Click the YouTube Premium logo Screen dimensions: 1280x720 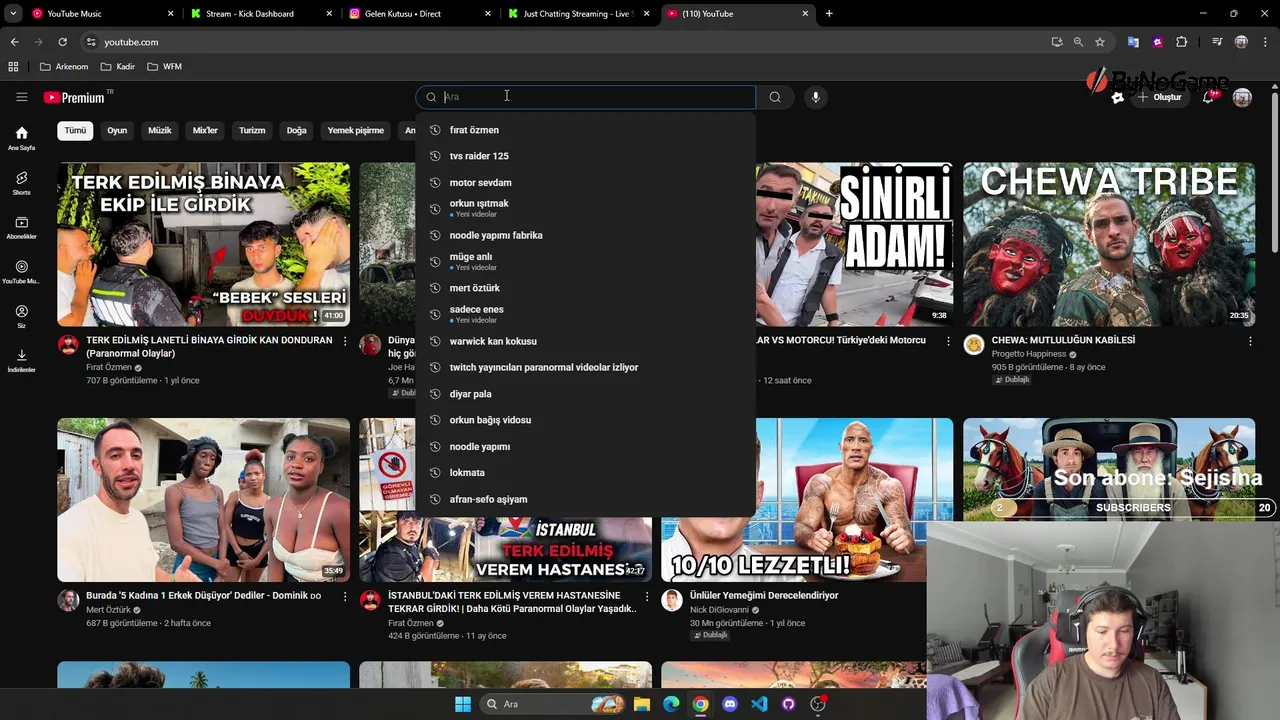[x=74, y=97]
